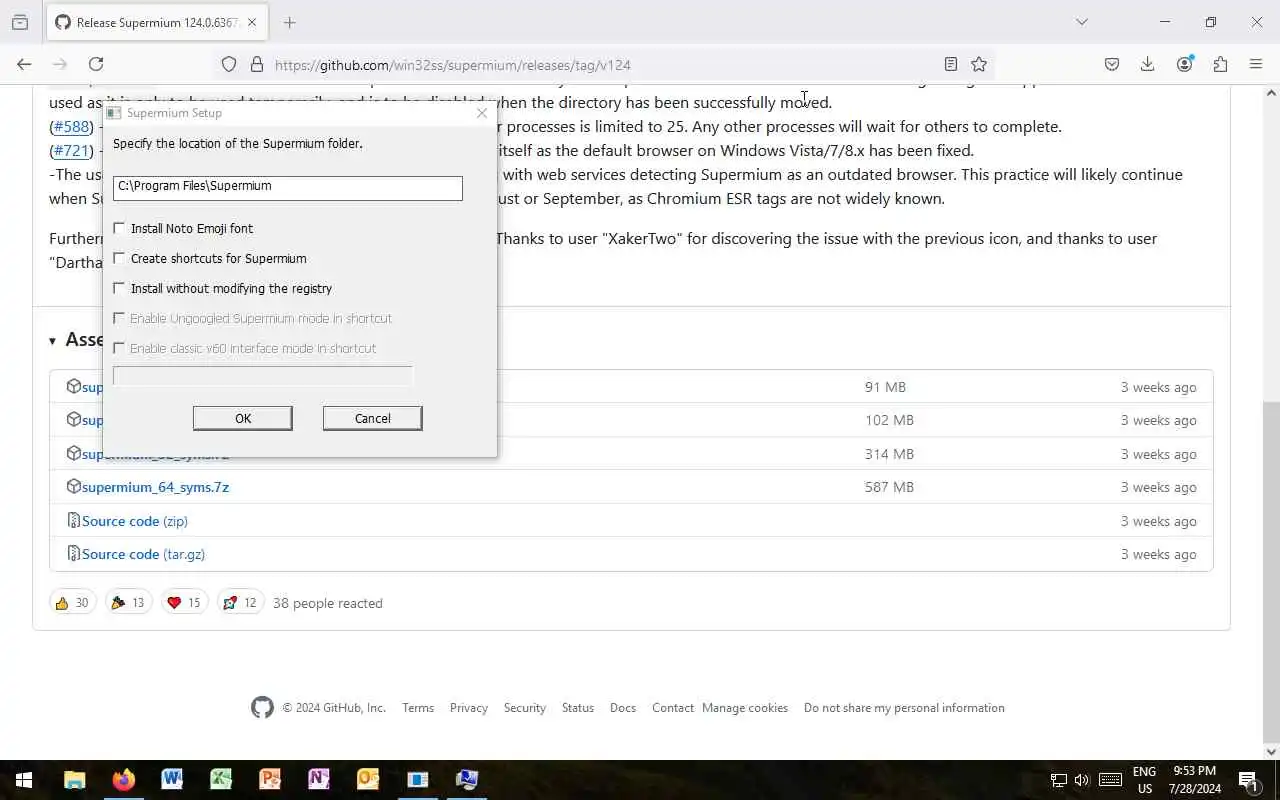Click GitHub logo in footer
1280x800 pixels.
(262, 708)
